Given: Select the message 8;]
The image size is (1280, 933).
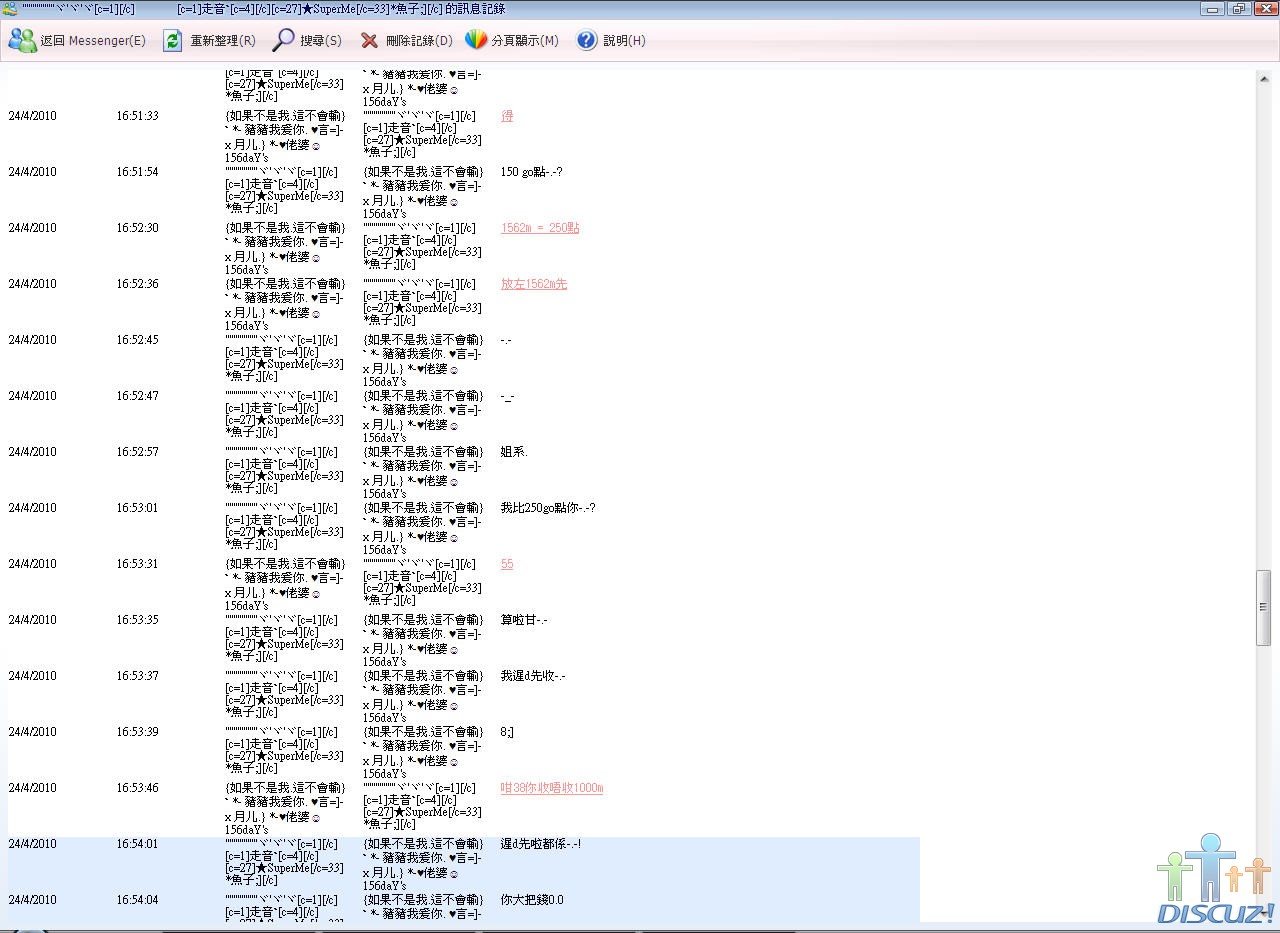Looking at the screenshot, I should [x=507, y=732].
